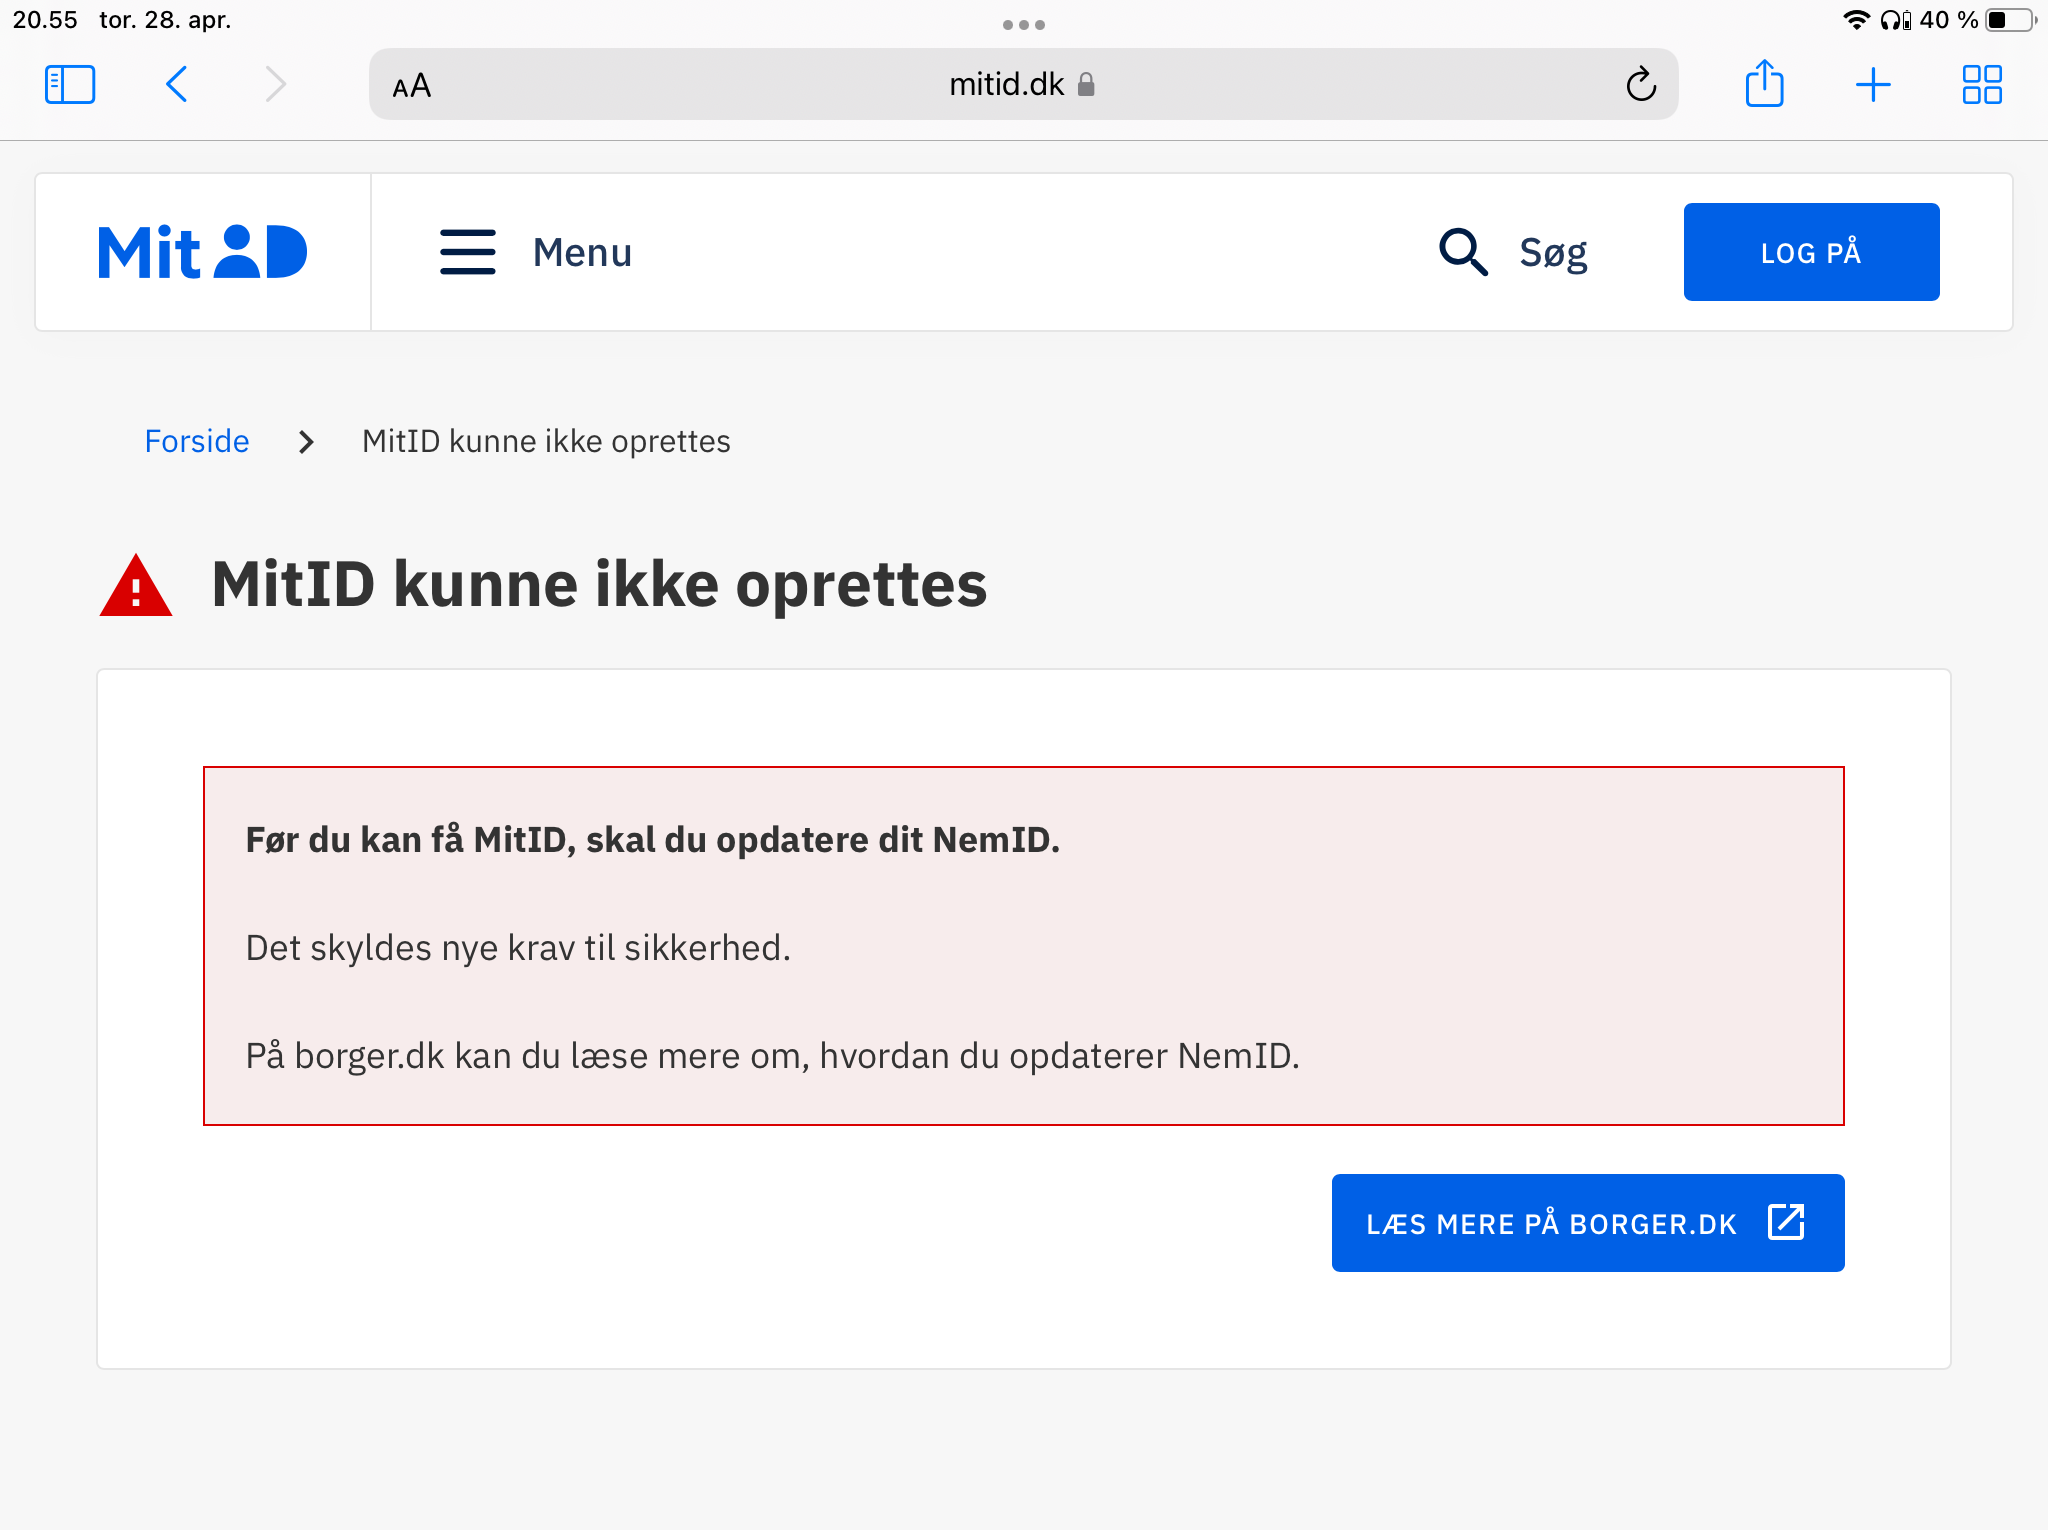Image resolution: width=2048 pixels, height=1536 pixels.
Task: Tap the battery indicator icon
Action: coord(2011,20)
